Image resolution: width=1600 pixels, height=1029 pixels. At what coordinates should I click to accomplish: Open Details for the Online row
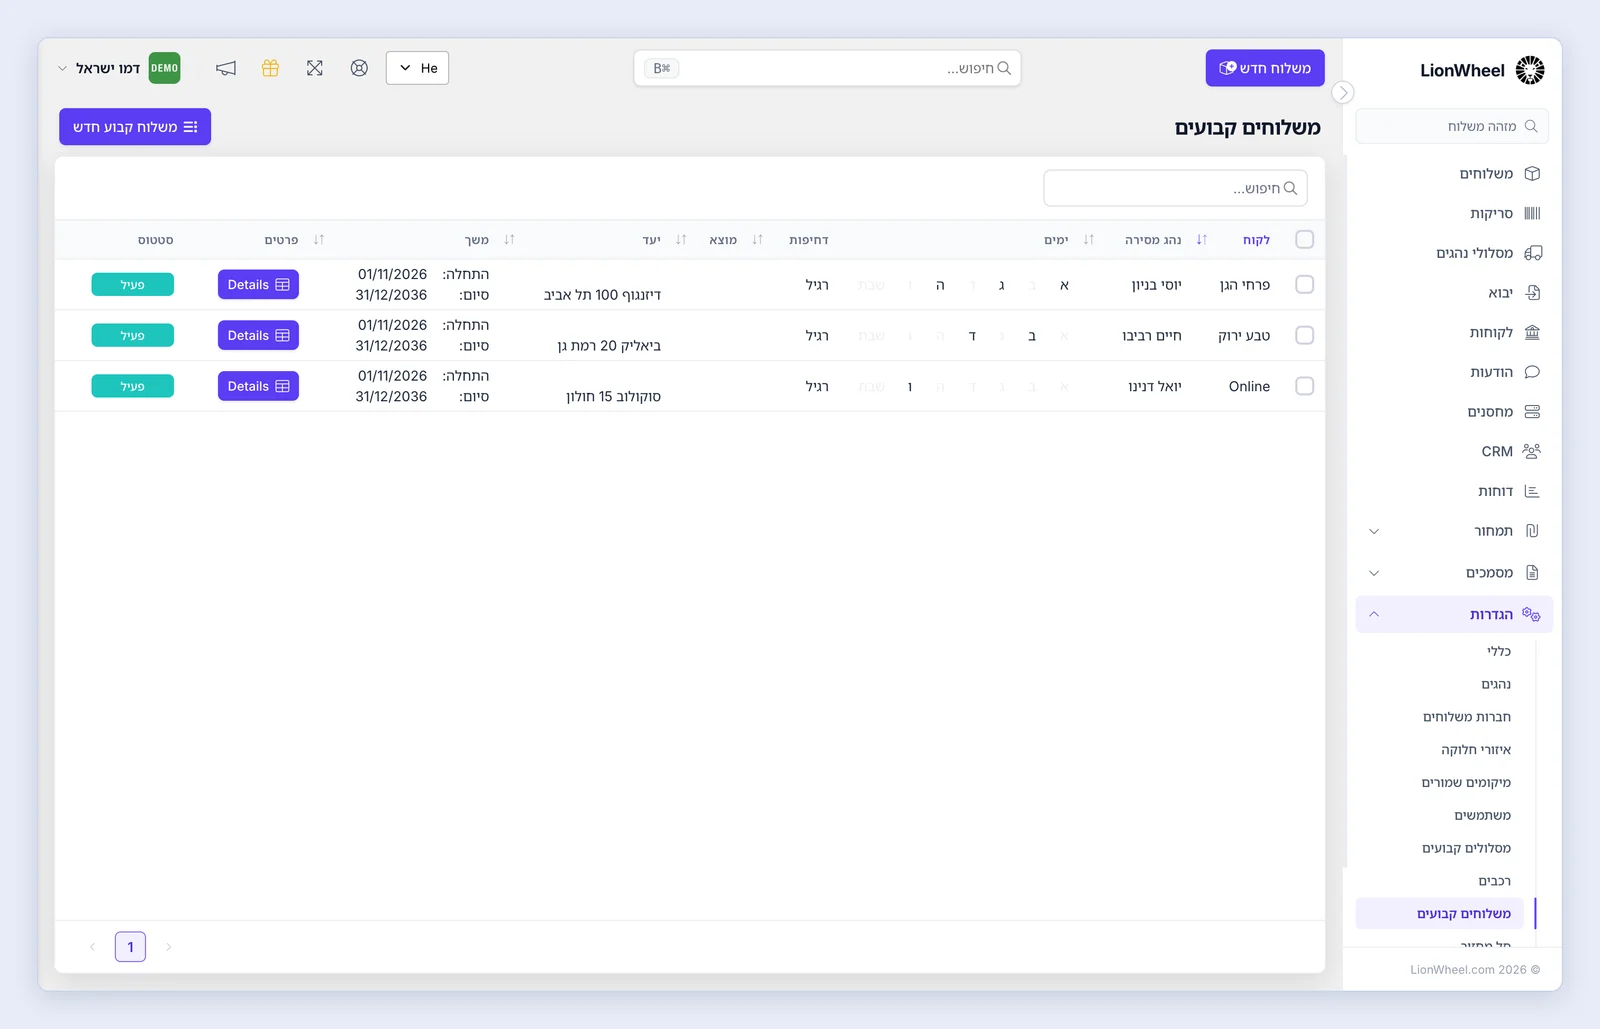[x=258, y=386]
